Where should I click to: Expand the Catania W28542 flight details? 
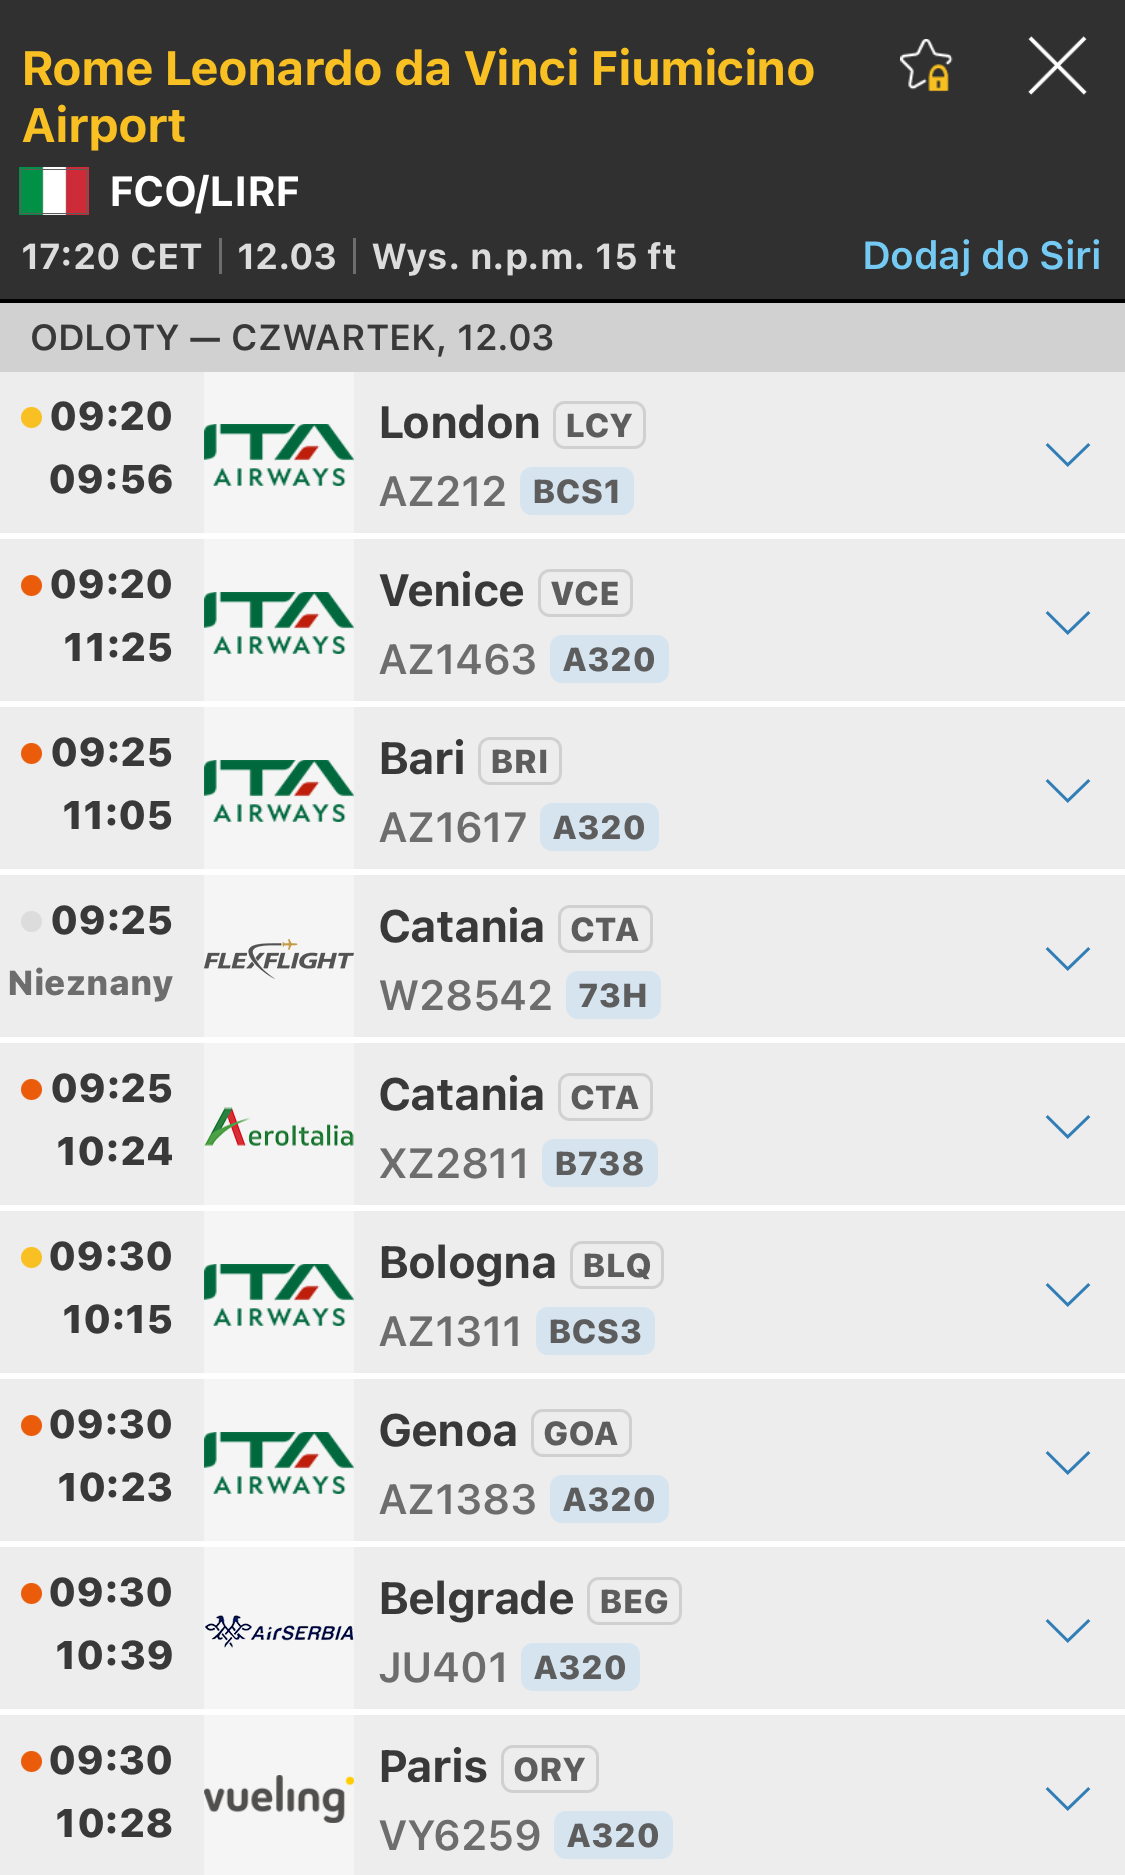1067,959
